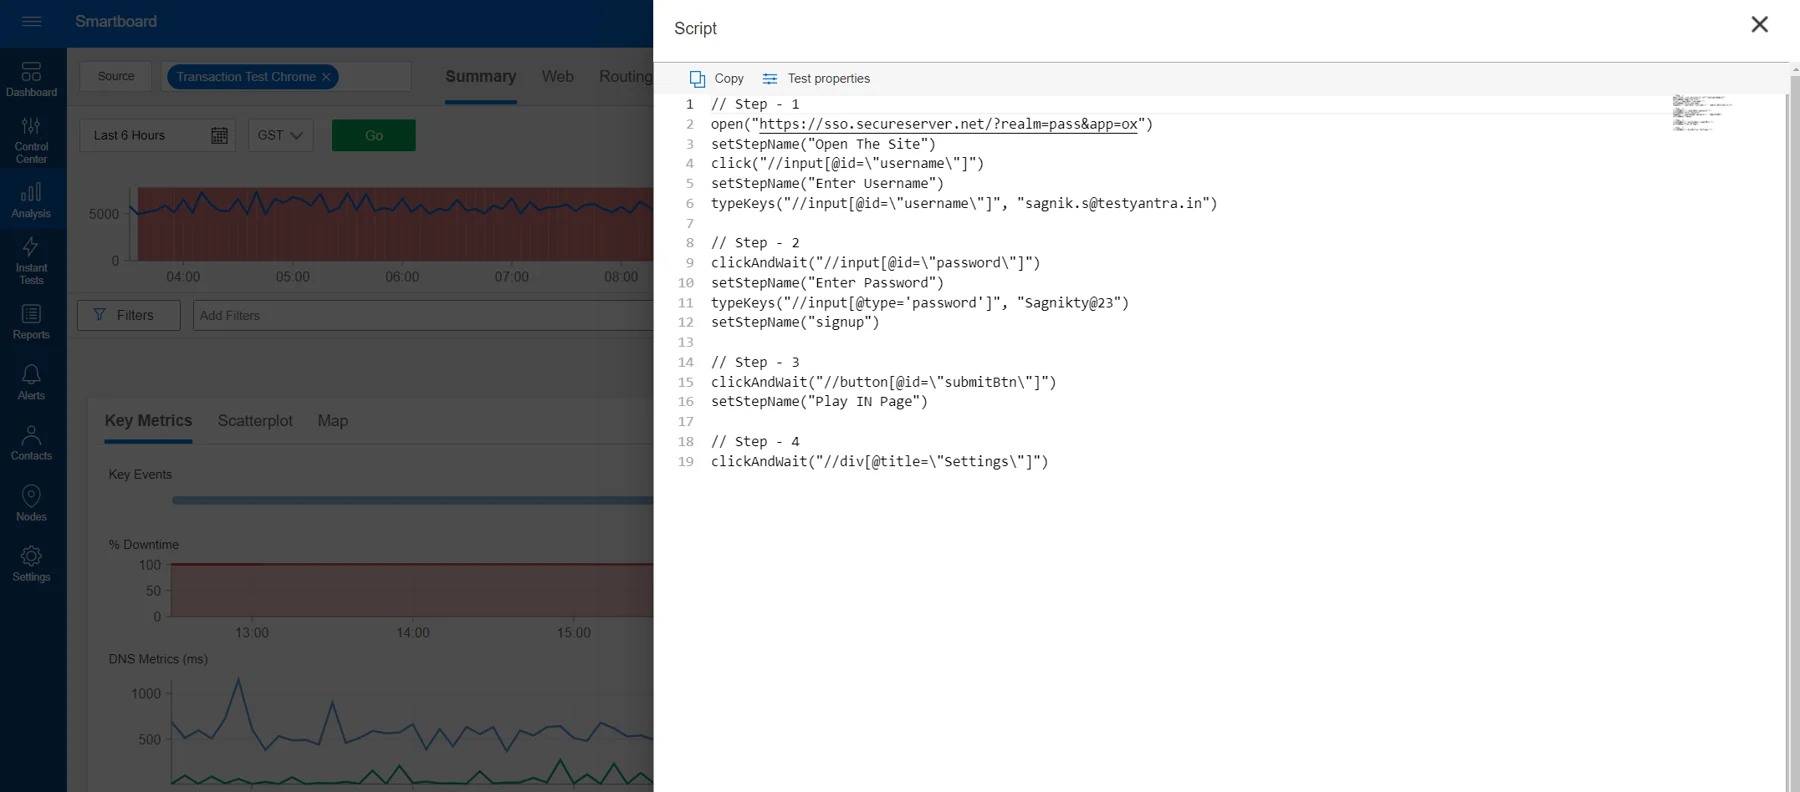
Task: Click the green Go button
Action: [x=374, y=135]
